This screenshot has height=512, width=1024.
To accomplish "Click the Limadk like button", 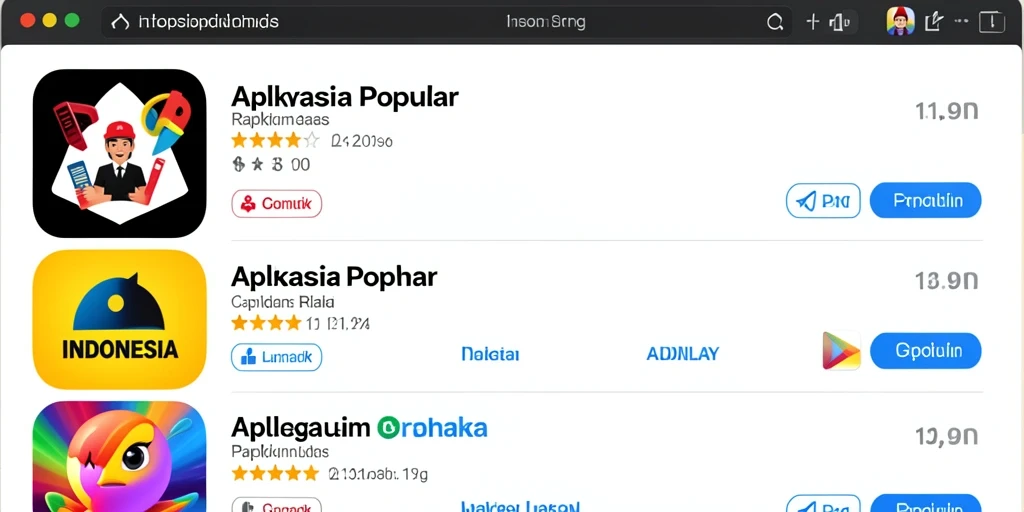I will [x=277, y=357].
